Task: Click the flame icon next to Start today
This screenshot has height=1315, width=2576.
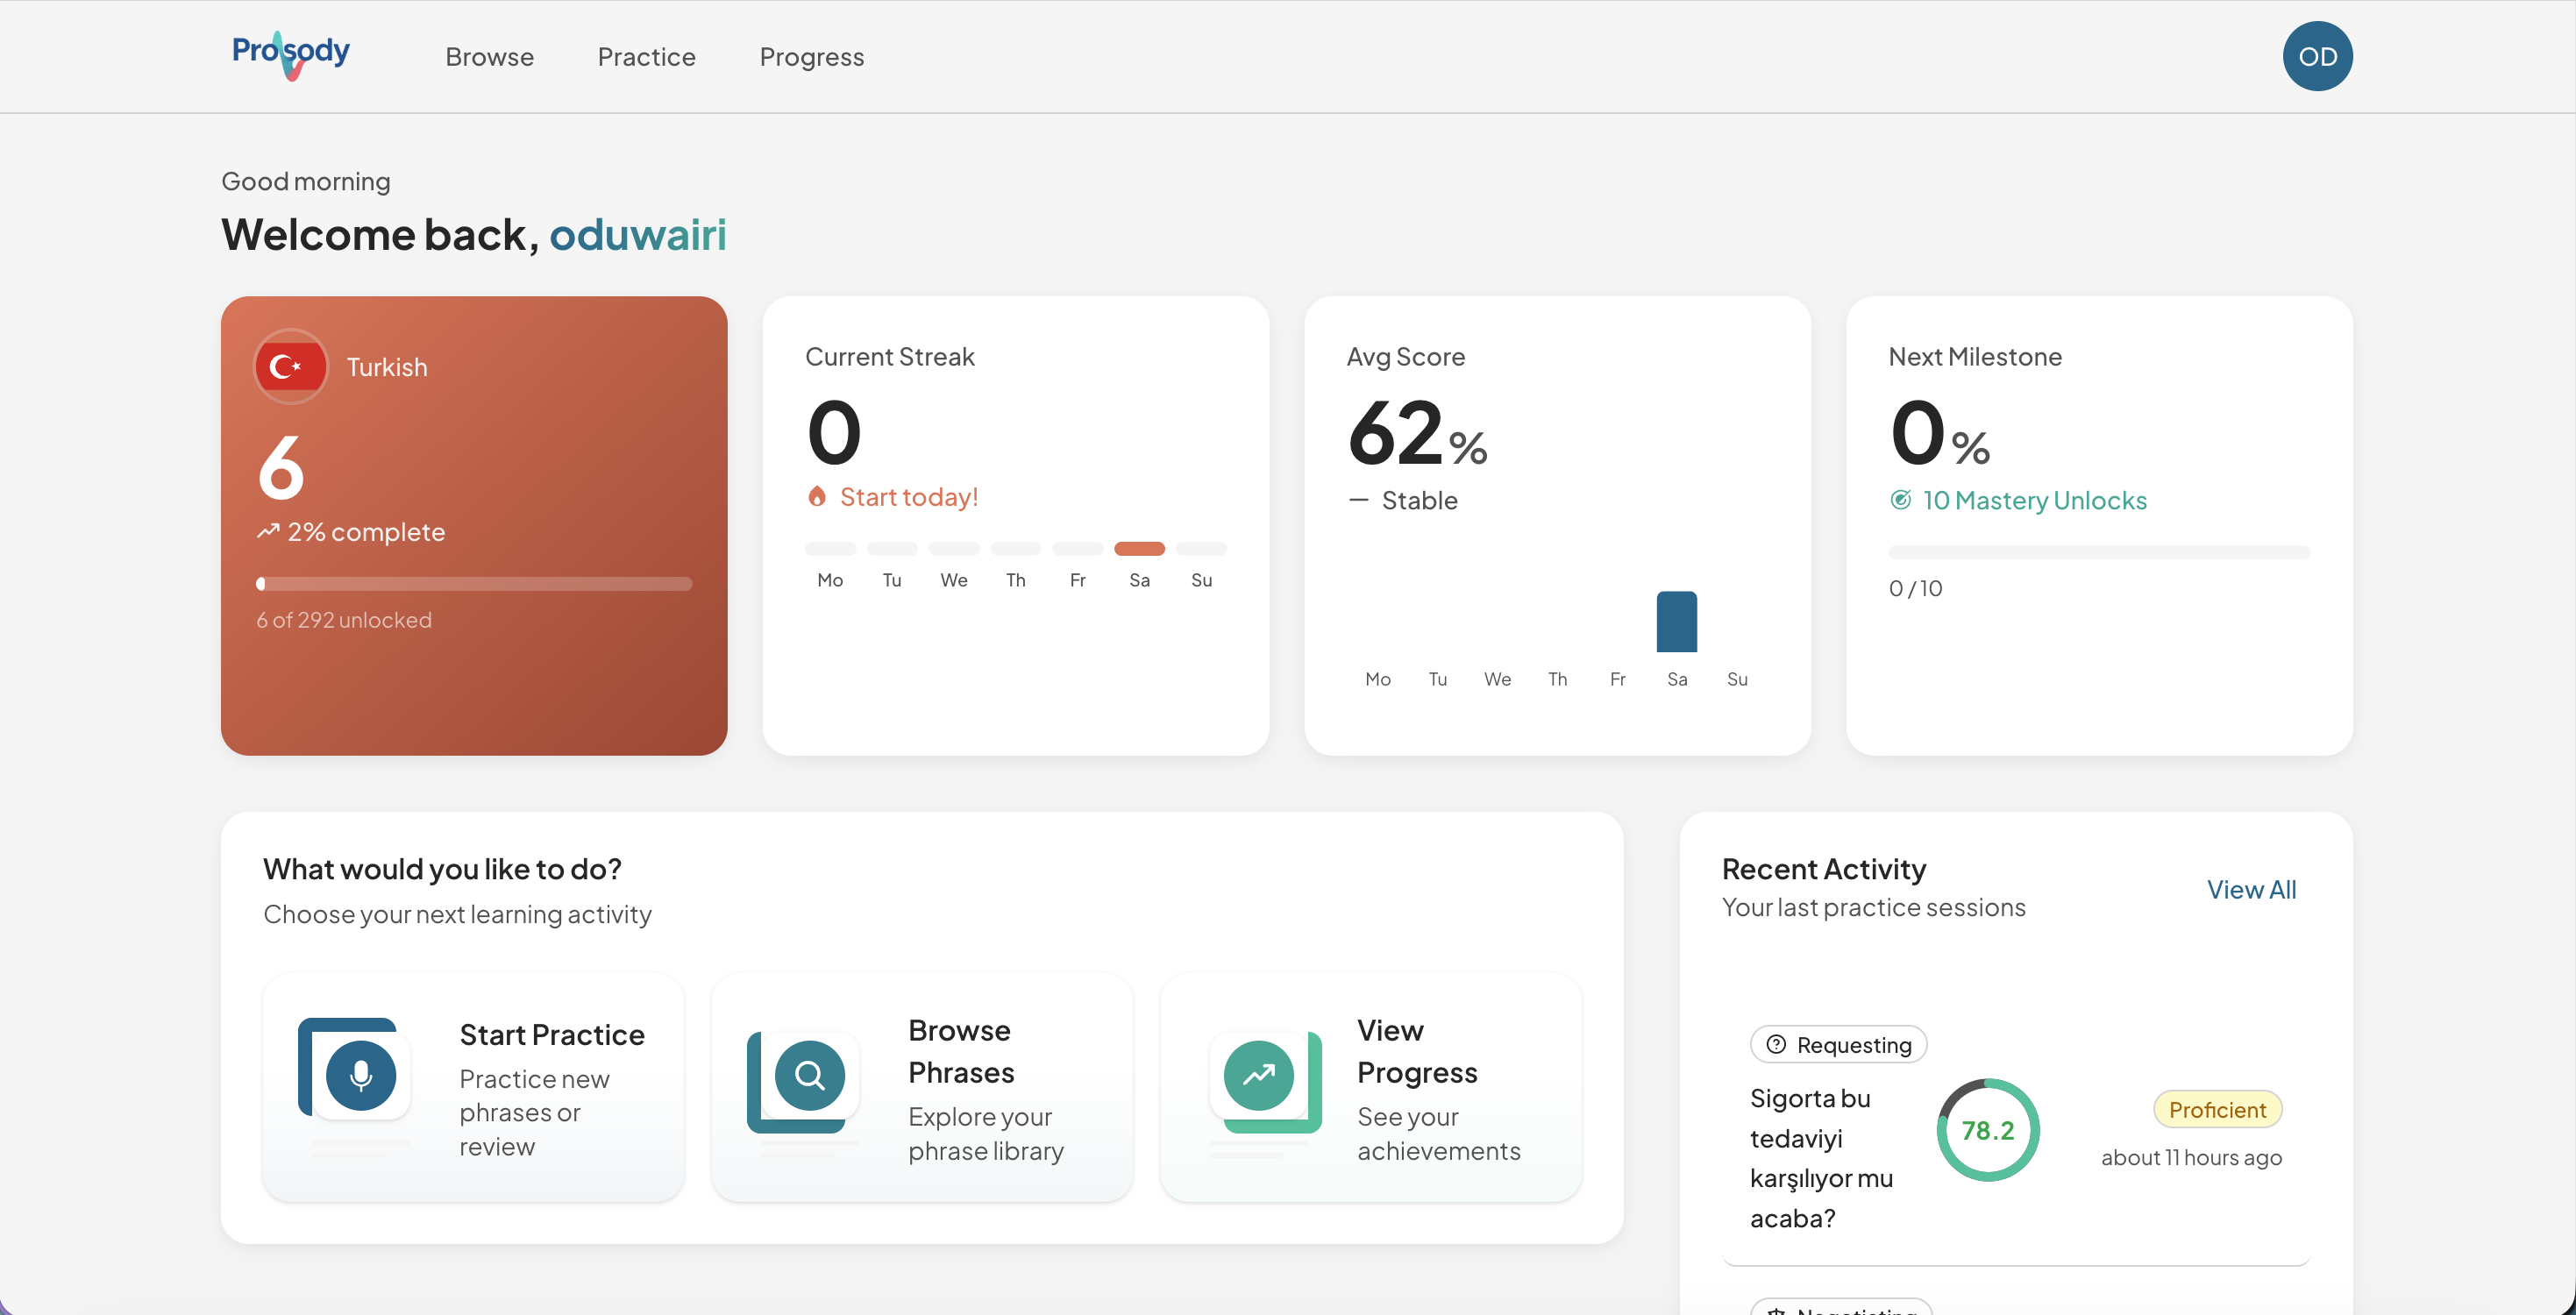Action: tap(820, 496)
